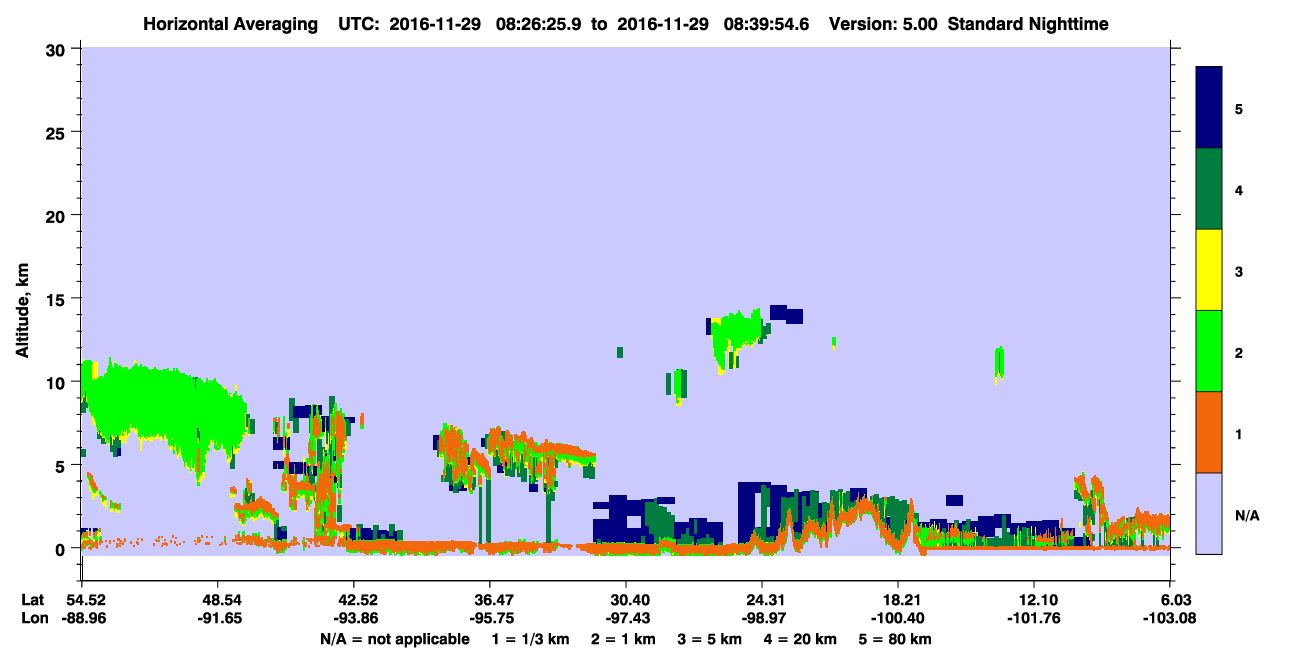Click the longitude value -88.96
Viewport: 1300px width, 667px height.
[82, 619]
